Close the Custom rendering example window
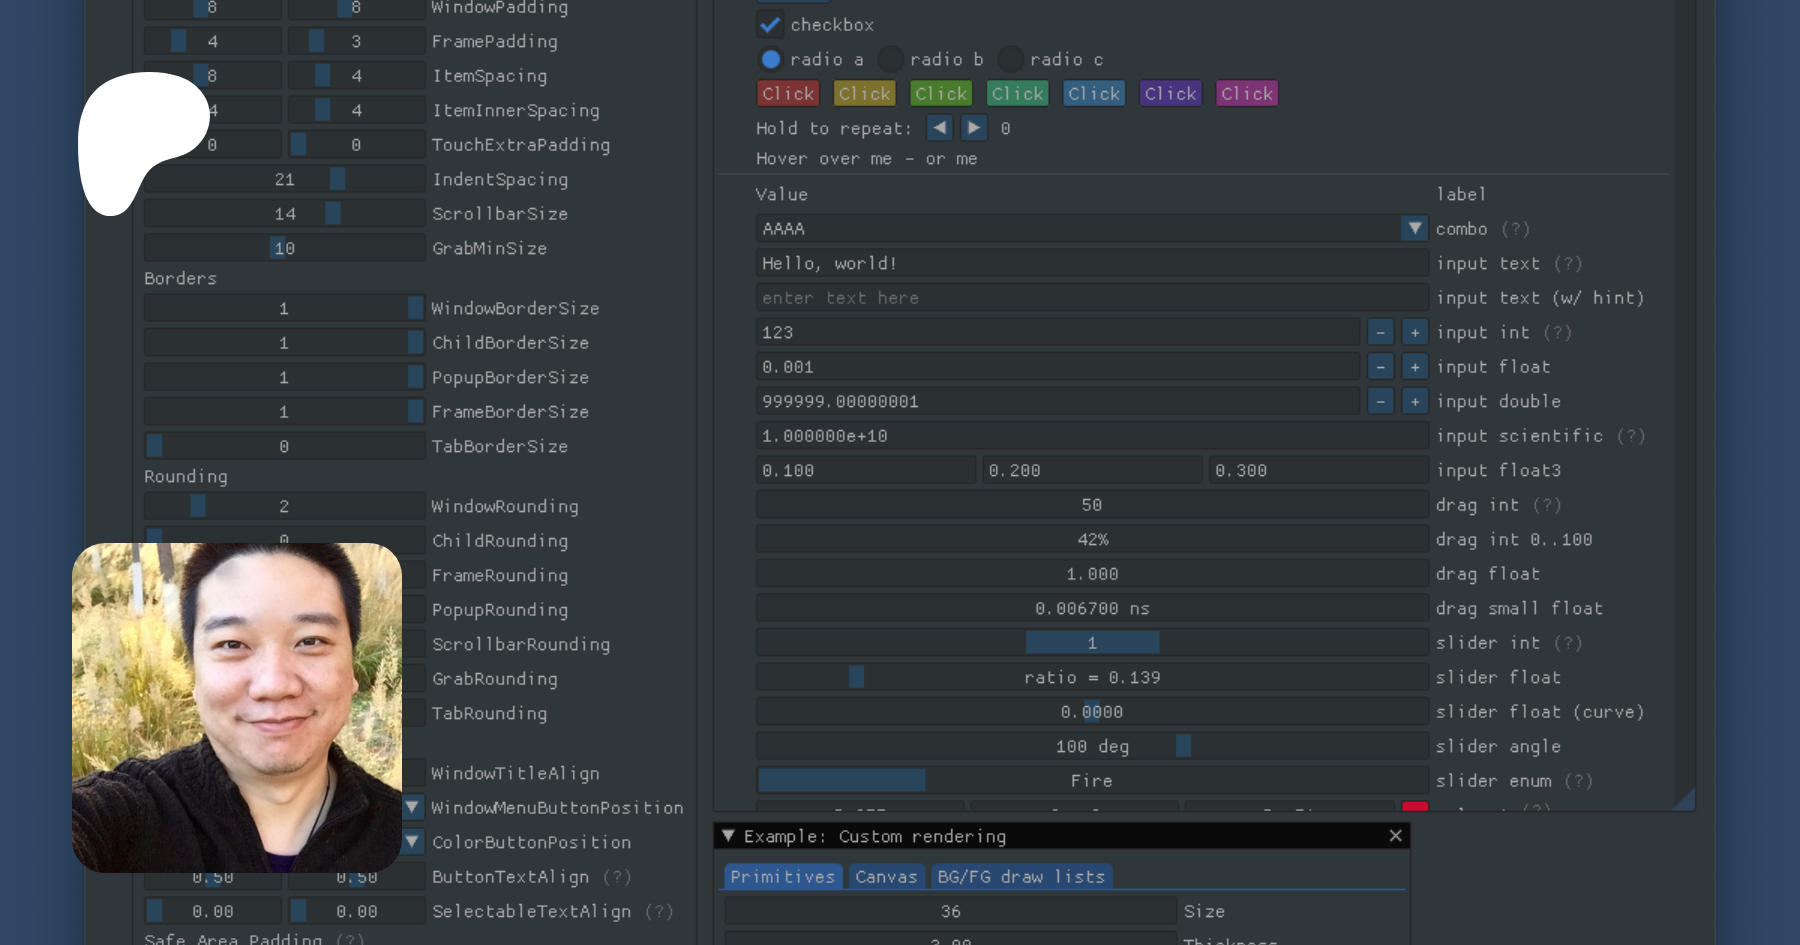 point(1395,836)
